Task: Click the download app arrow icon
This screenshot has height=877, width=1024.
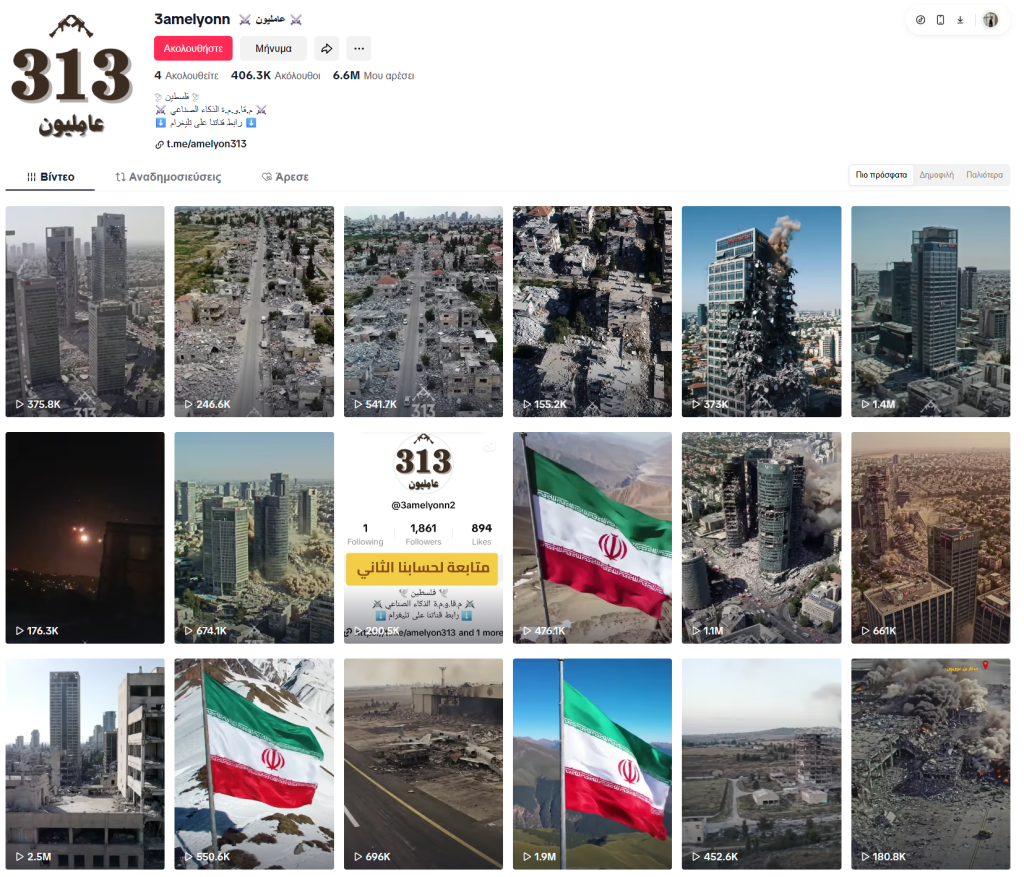Action: coord(960,20)
